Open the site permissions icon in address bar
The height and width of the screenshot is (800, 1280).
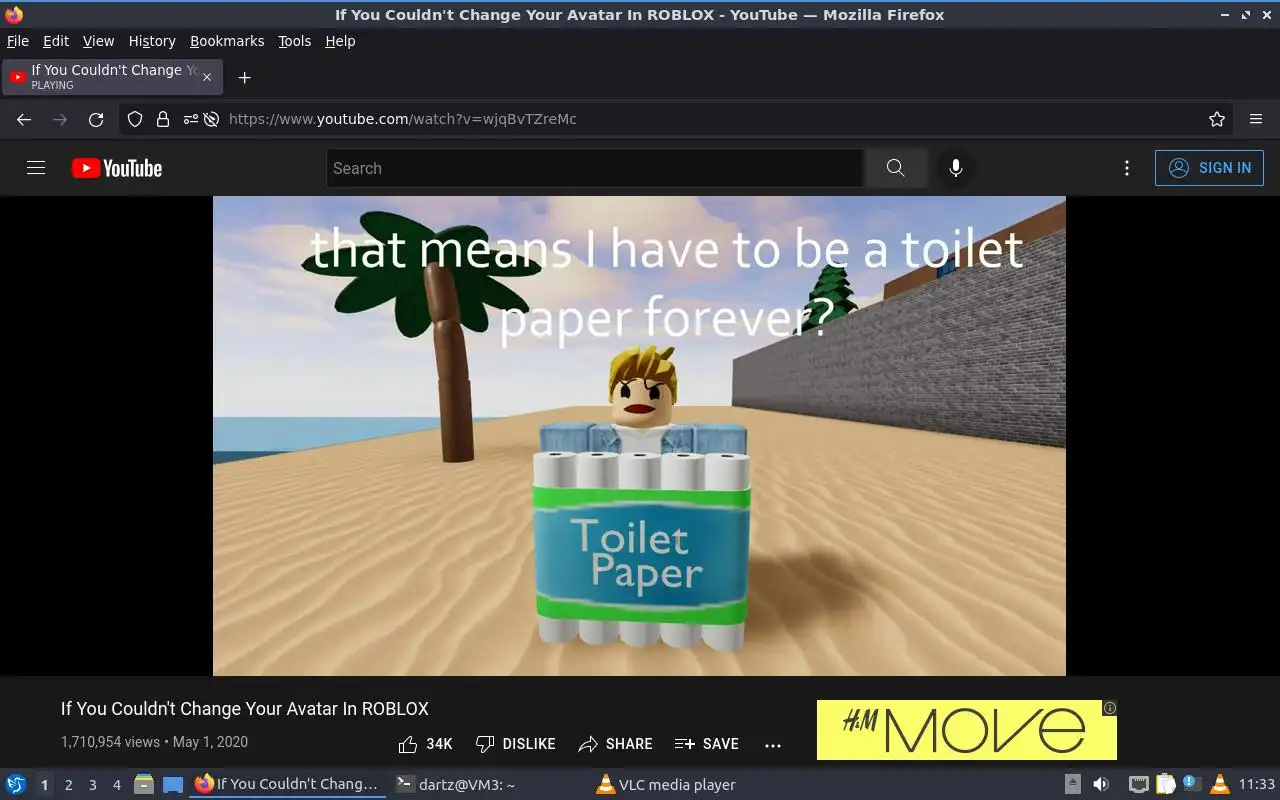coord(190,119)
